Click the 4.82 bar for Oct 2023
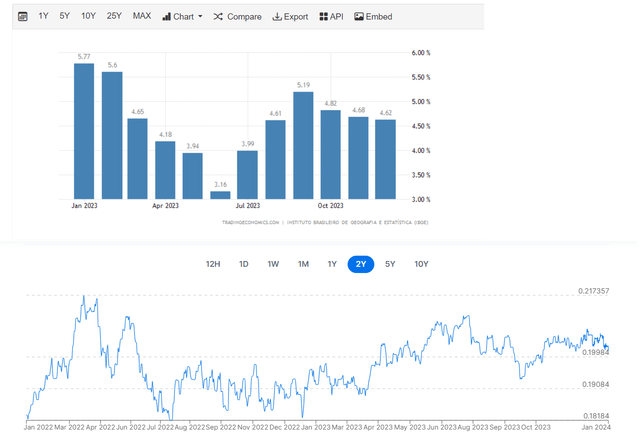The image size is (640, 446). pyautogui.click(x=331, y=155)
